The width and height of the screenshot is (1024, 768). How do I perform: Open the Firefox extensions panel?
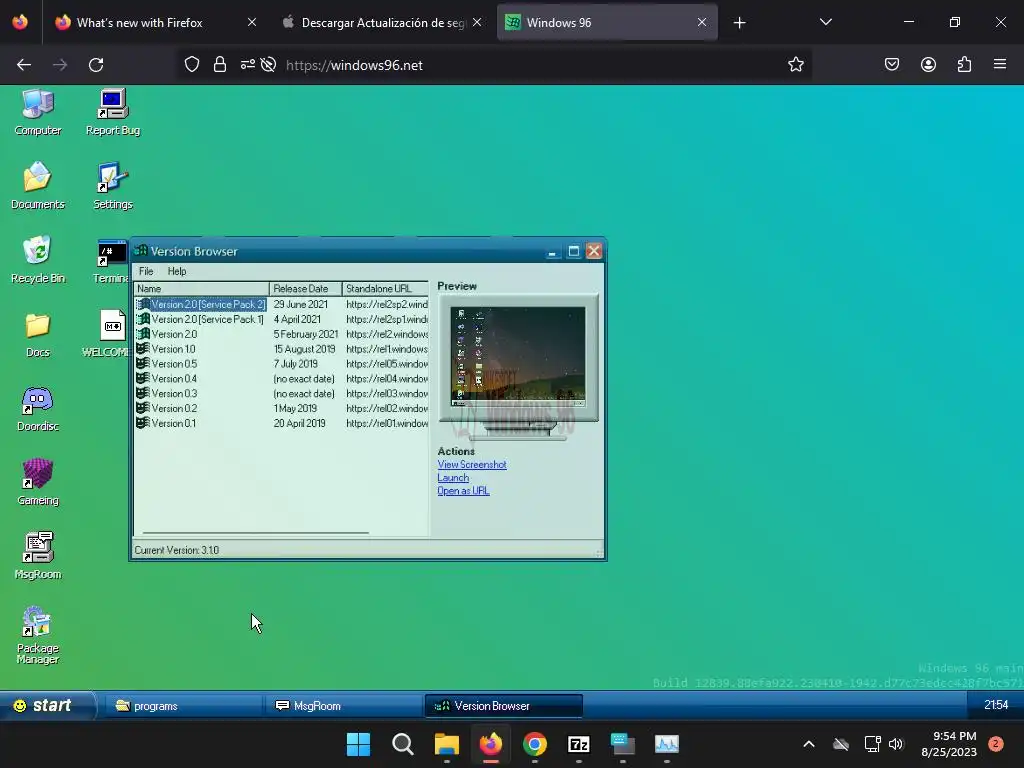pos(964,65)
